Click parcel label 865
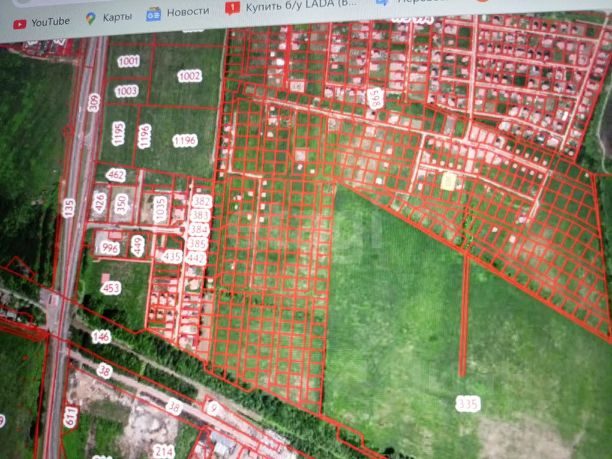The width and height of the screenshot is (612, 459). click(376, 98)
